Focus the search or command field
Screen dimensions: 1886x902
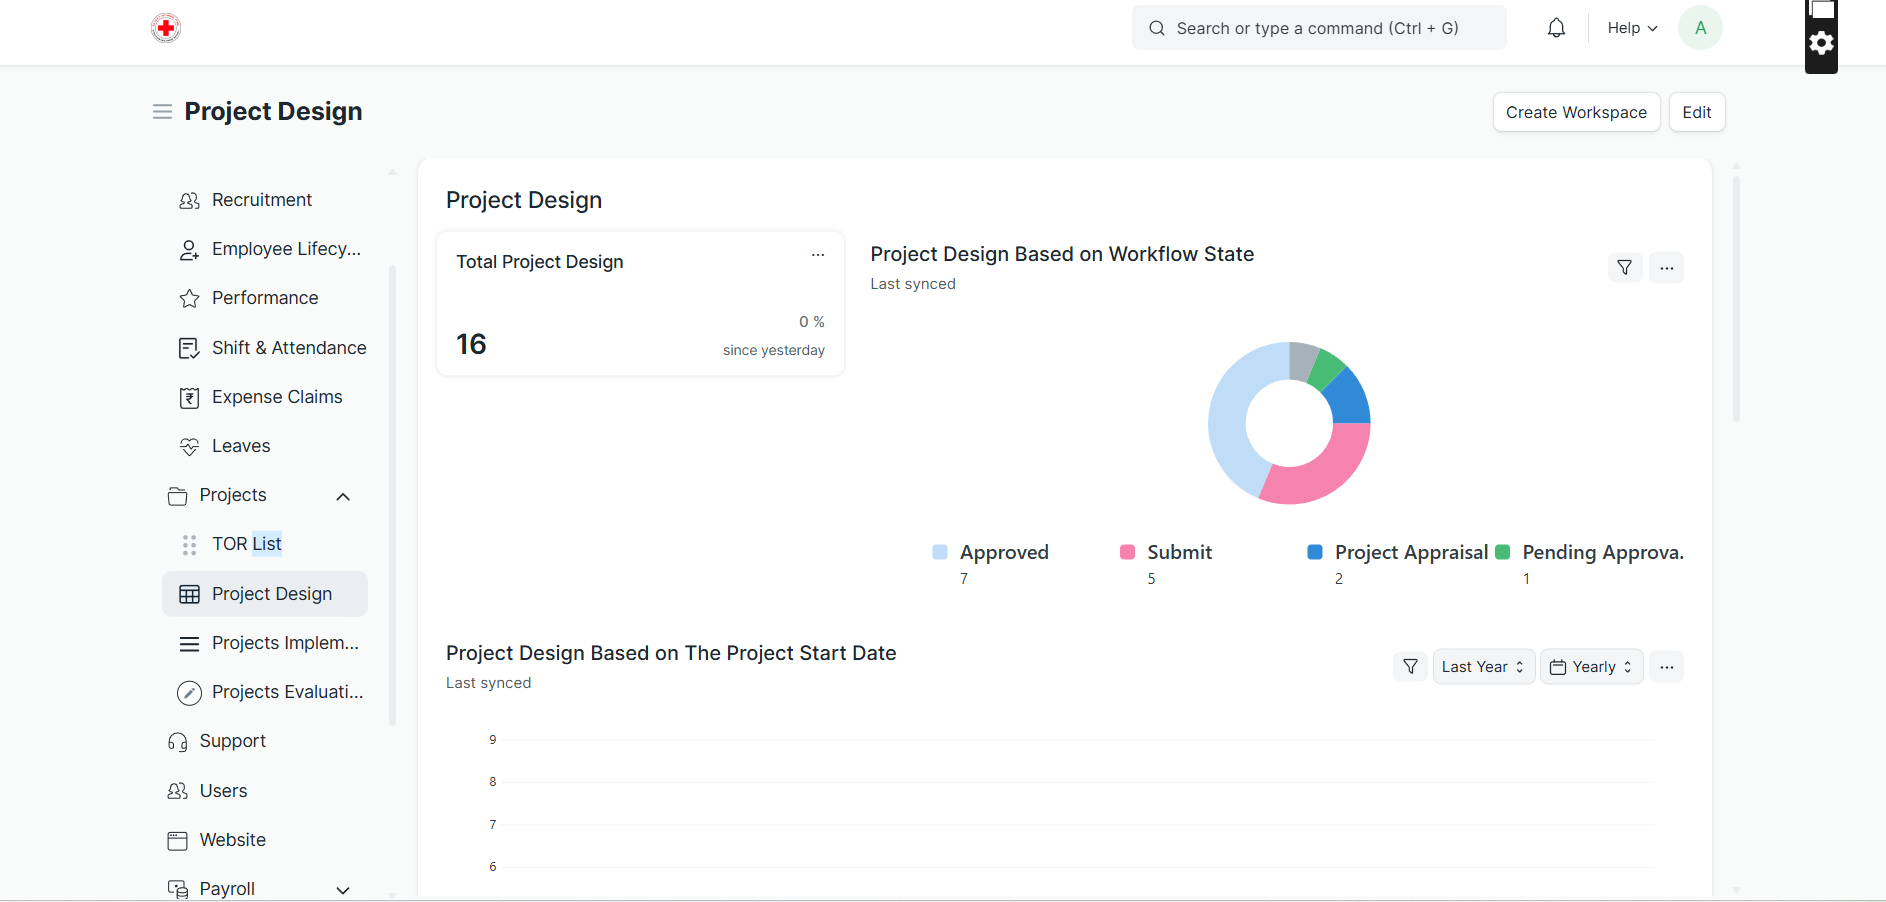click(x=1318, y=28)
